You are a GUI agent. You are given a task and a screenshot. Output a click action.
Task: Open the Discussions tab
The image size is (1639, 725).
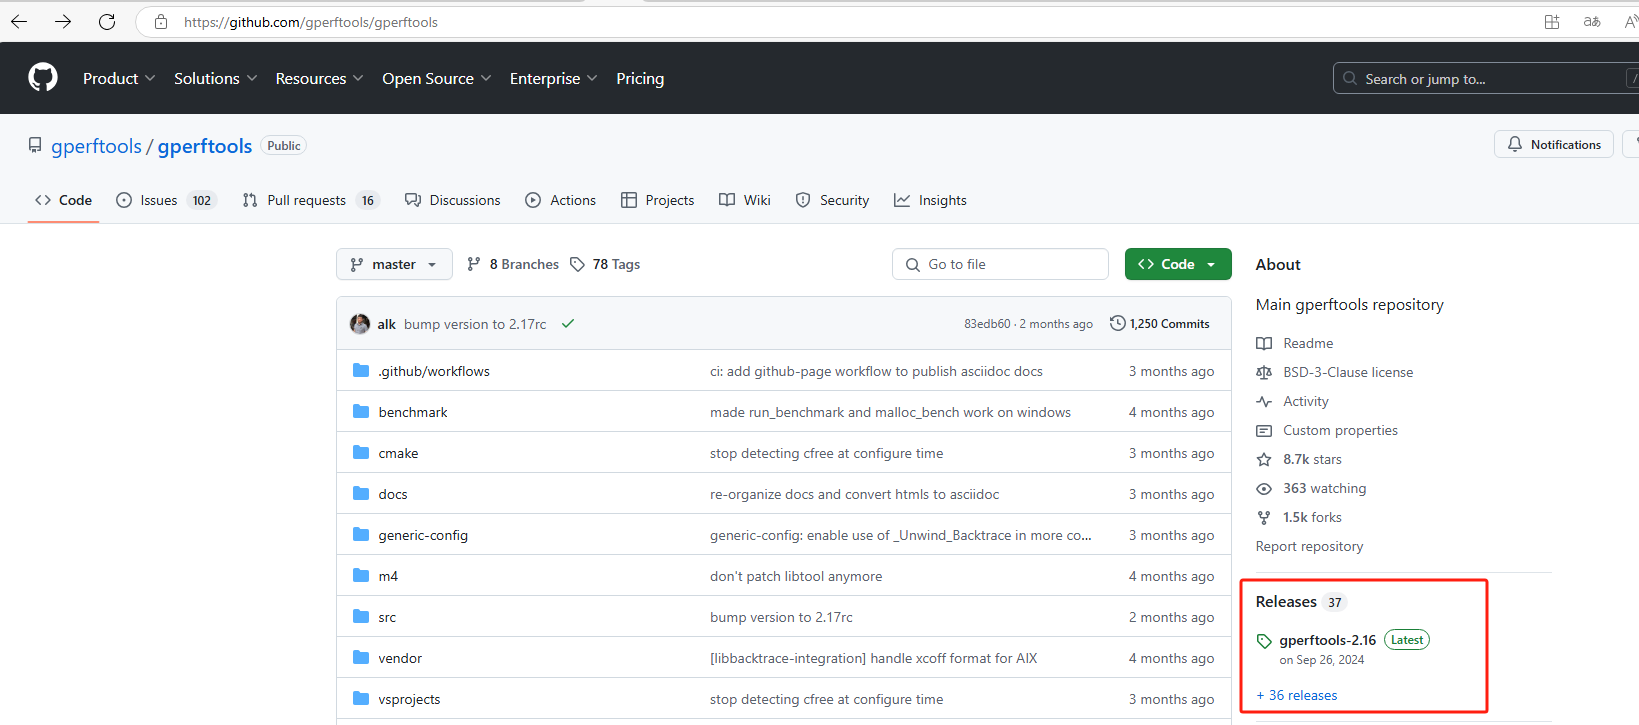[x=453, y=200]
